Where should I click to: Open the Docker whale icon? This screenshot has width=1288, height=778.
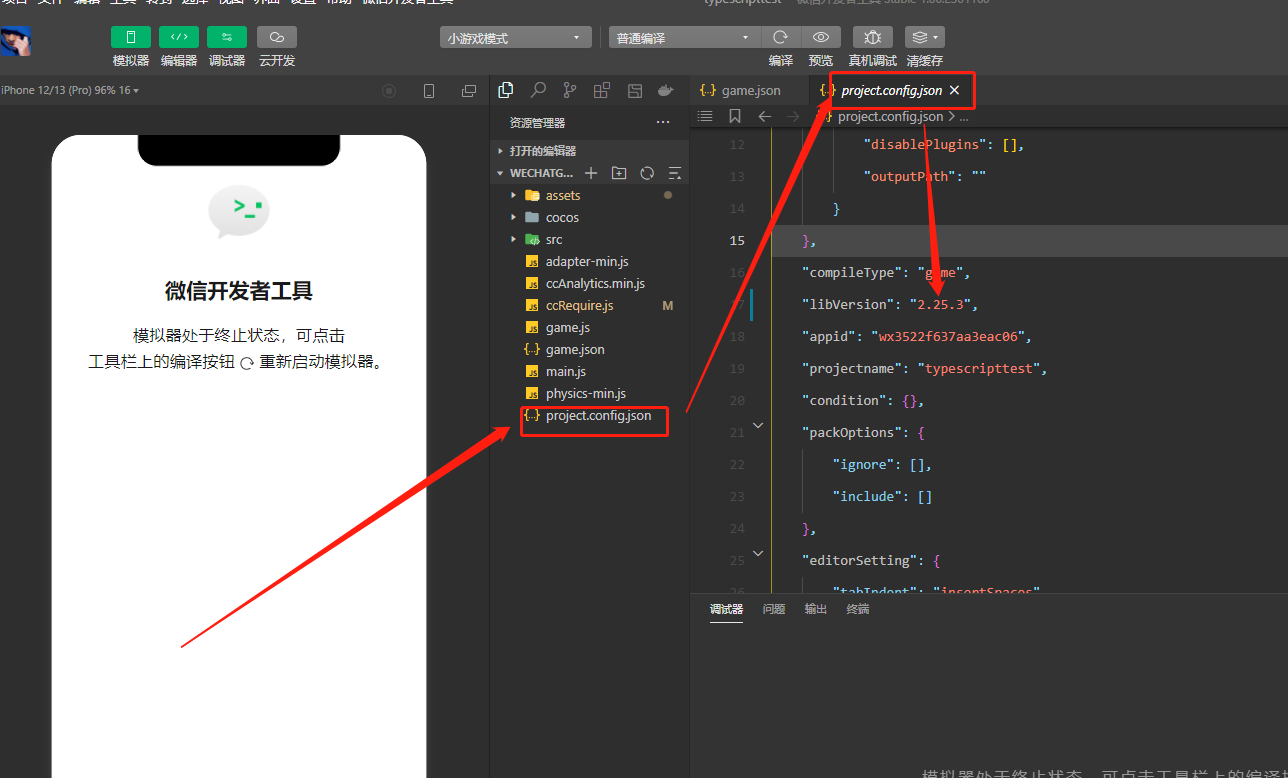666,90
